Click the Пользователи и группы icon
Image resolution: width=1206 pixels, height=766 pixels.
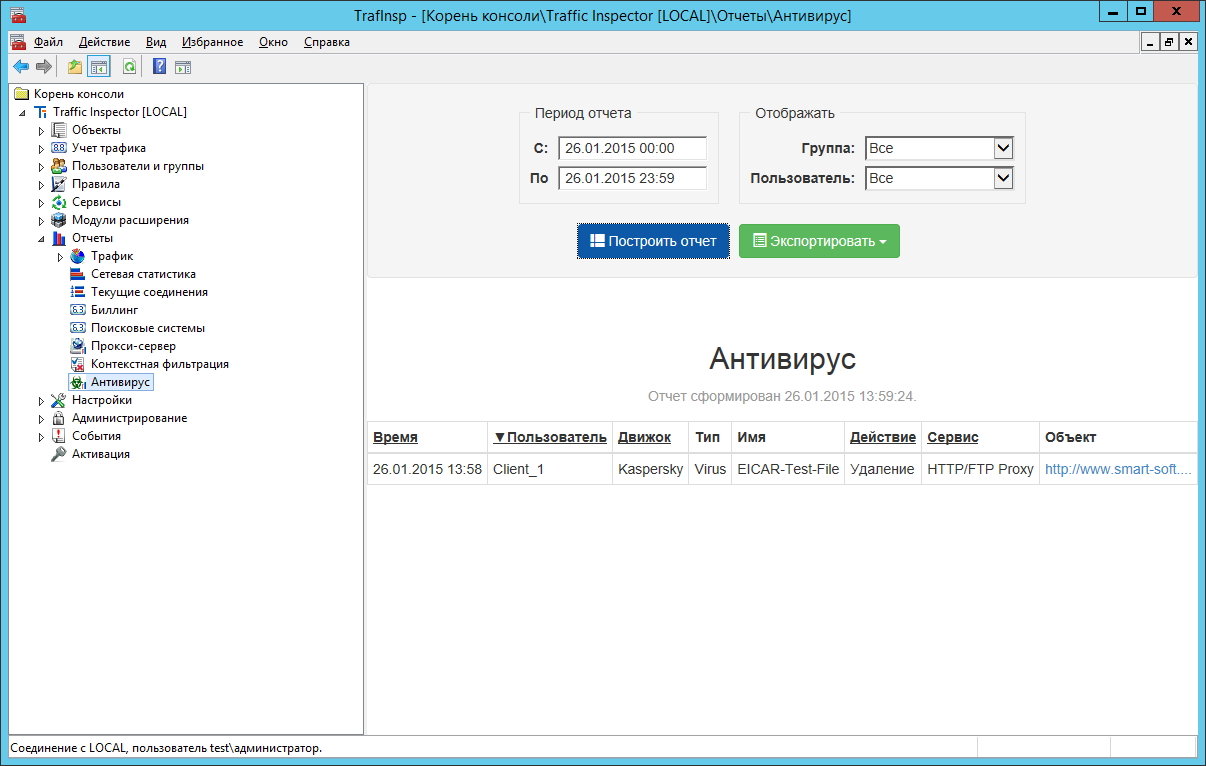pyautogui.click(x=59, y=166)
